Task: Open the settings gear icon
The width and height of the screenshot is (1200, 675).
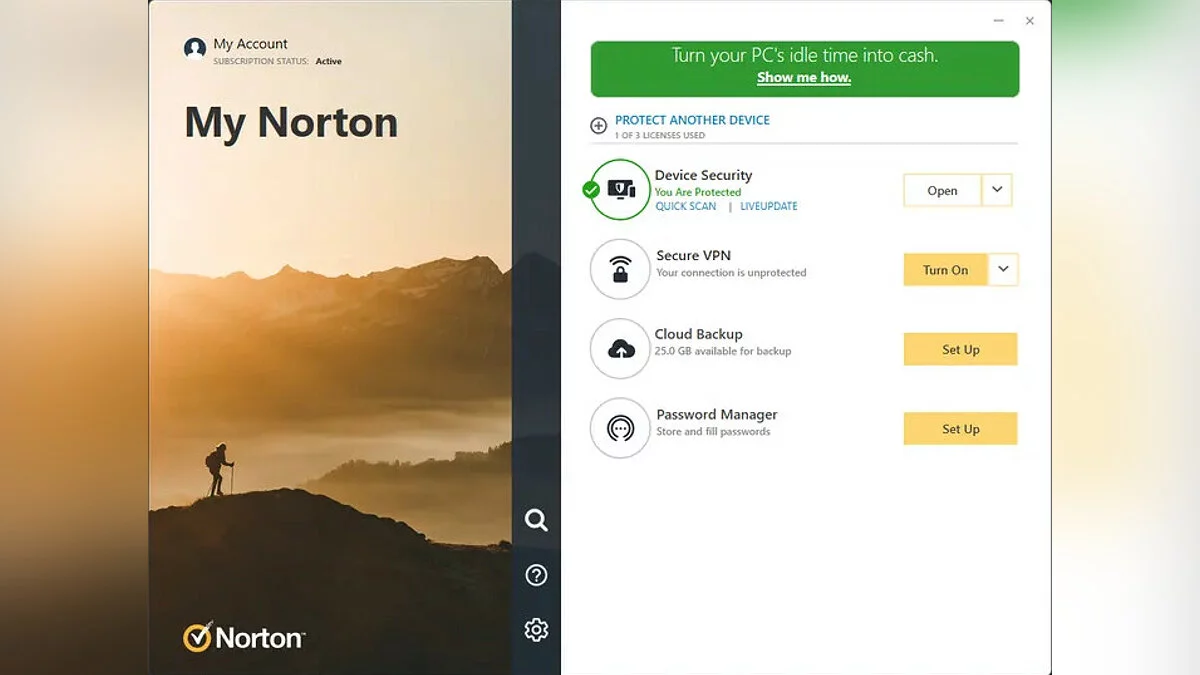Action: (x=537, y=629)
